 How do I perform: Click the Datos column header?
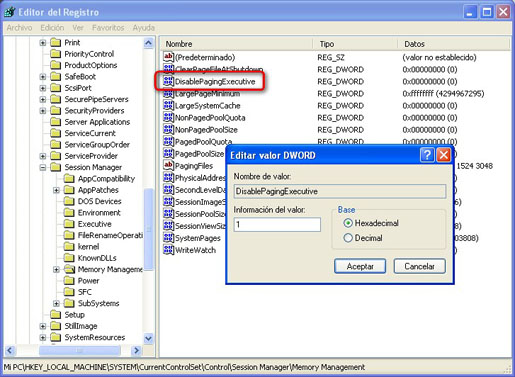[453, 44]
